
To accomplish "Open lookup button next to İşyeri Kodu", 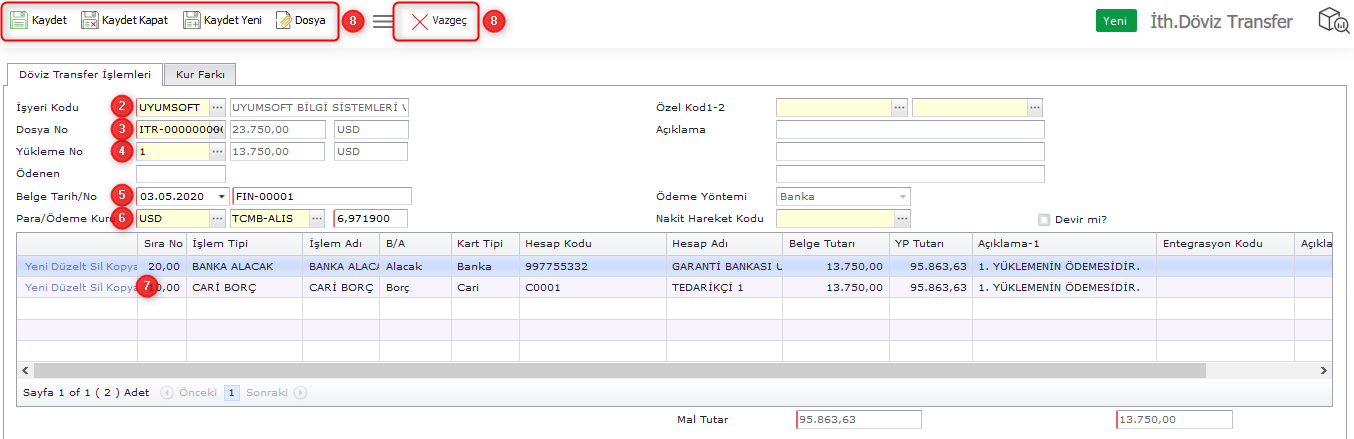I will [218, 107].
